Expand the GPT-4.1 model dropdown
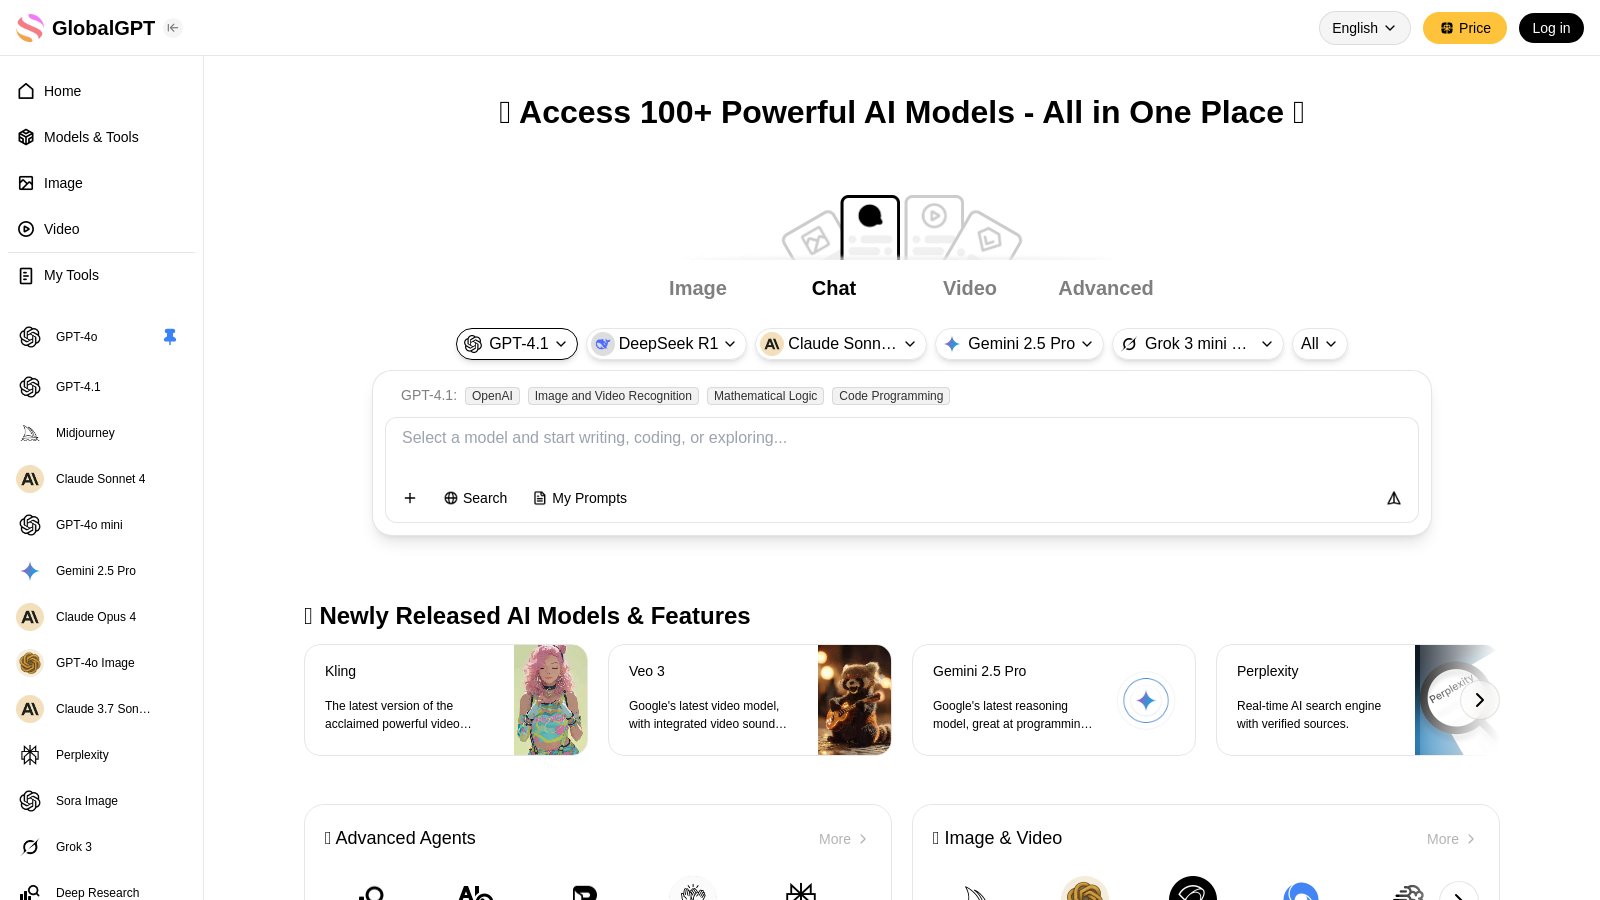Screen dimensions: 1600x900 click(561, 344)
